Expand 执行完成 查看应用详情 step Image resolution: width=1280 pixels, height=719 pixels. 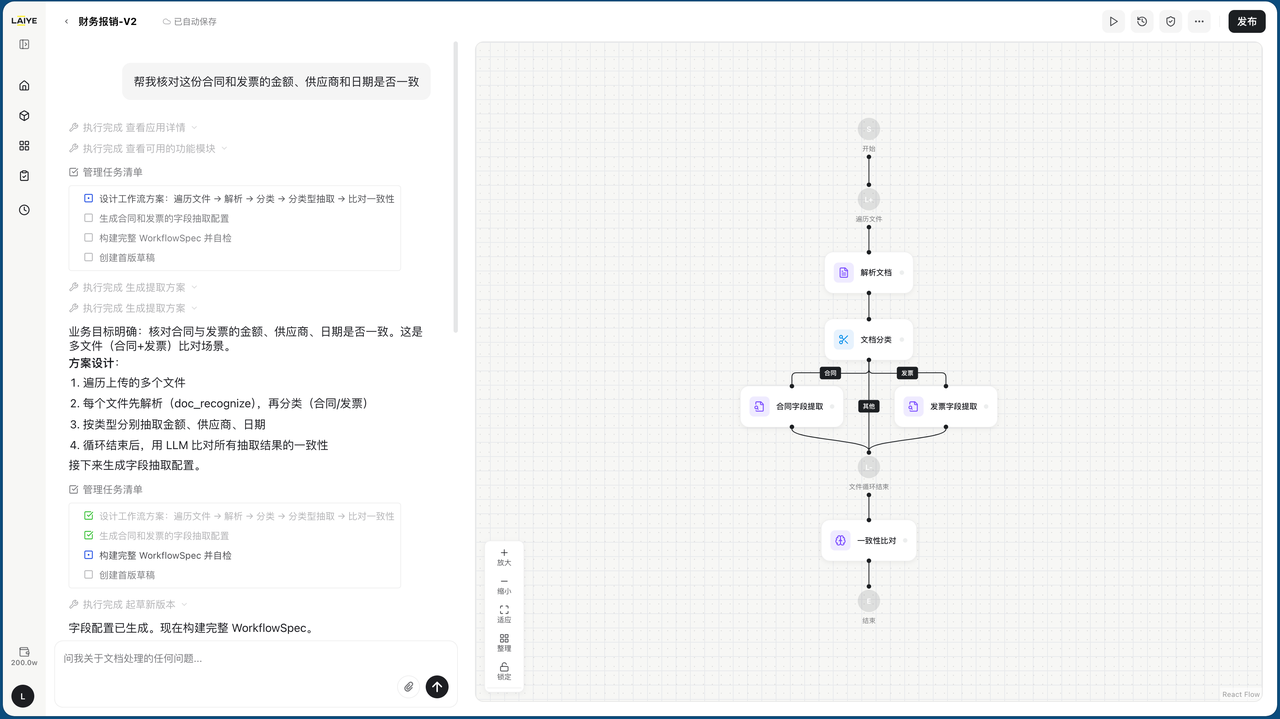coord(133,127)
